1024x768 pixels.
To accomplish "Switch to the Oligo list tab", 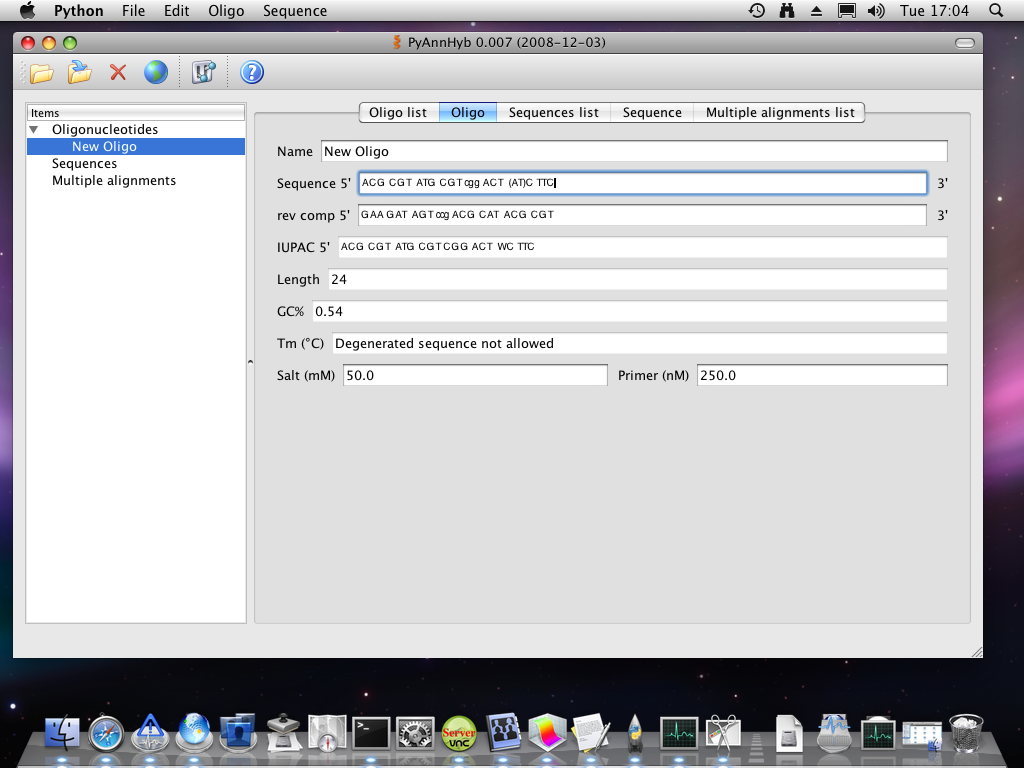I will coord(398,113).
